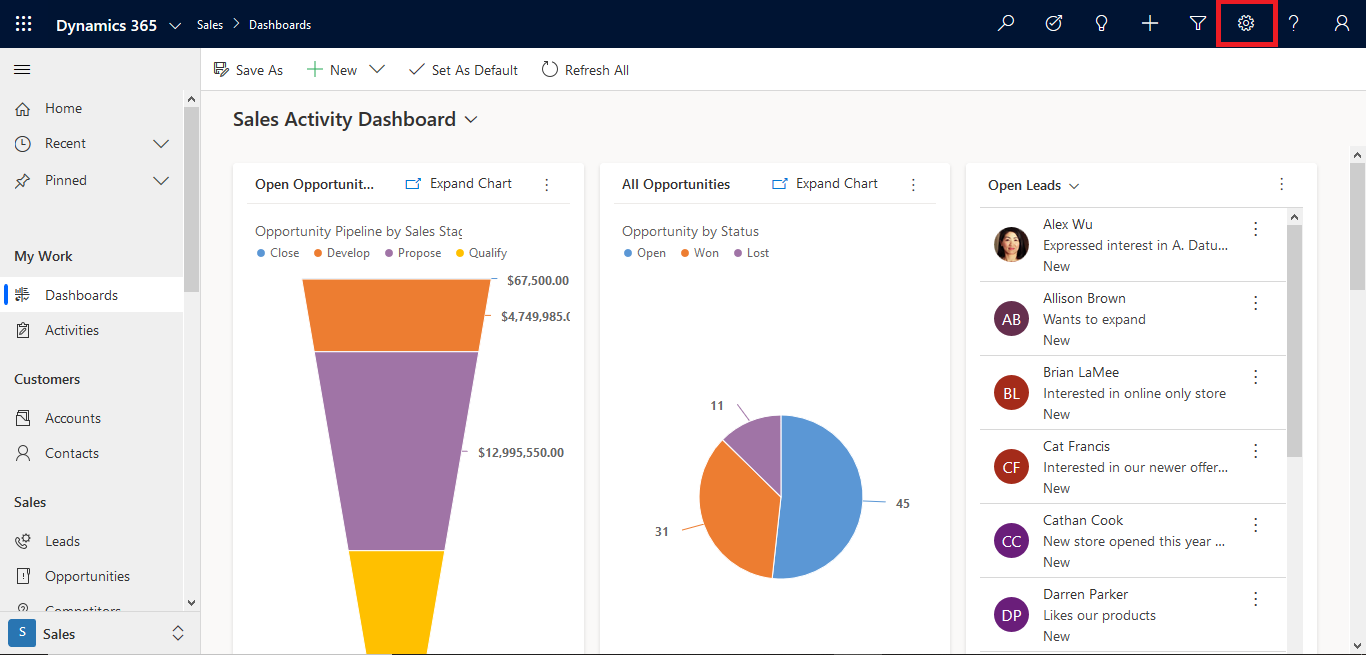Open the Settings gear icon
Image resolution: width=1366 pixels, height=655 pixels.
[1246, 22]
